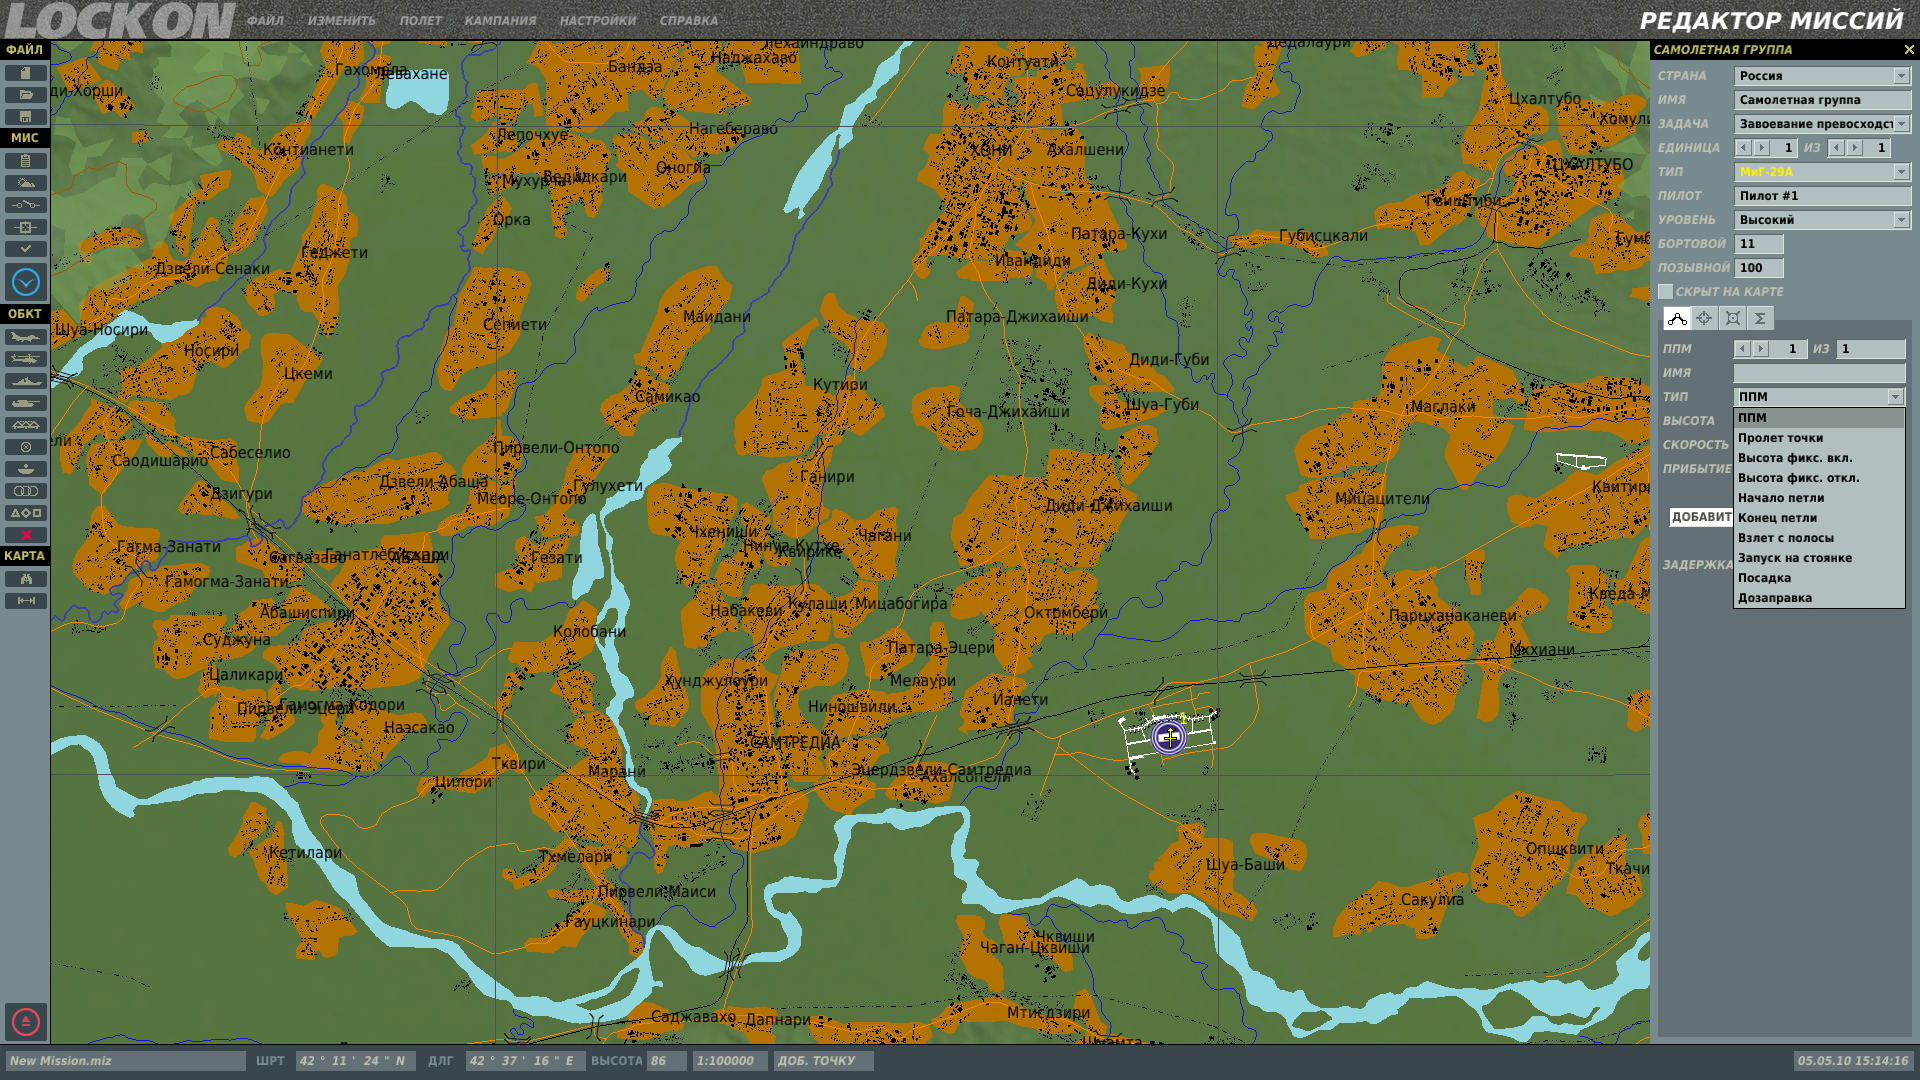Viewport: 1920px width, 1080px height.
Task: Choose Запуск на стоянке option
Action: [x=1819, y=558]
